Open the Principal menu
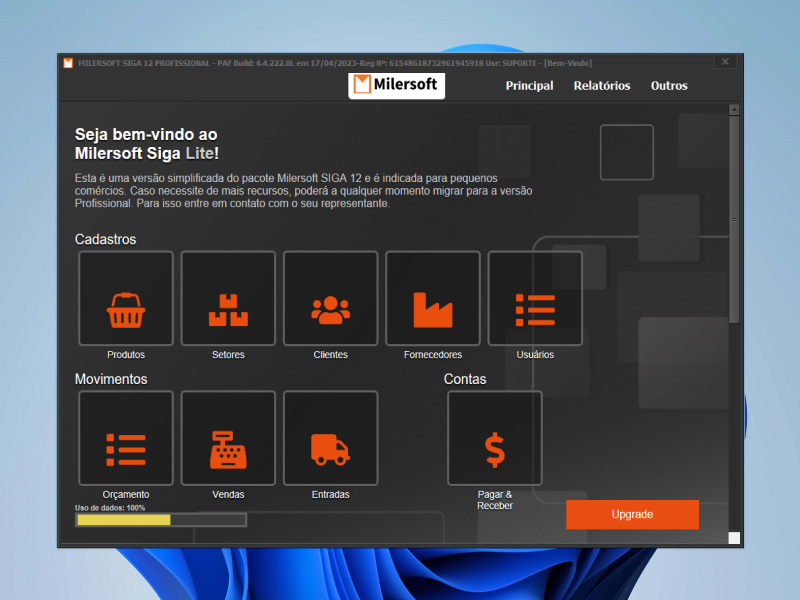Viewport: 800px width, 600px height. click(529, 86)
